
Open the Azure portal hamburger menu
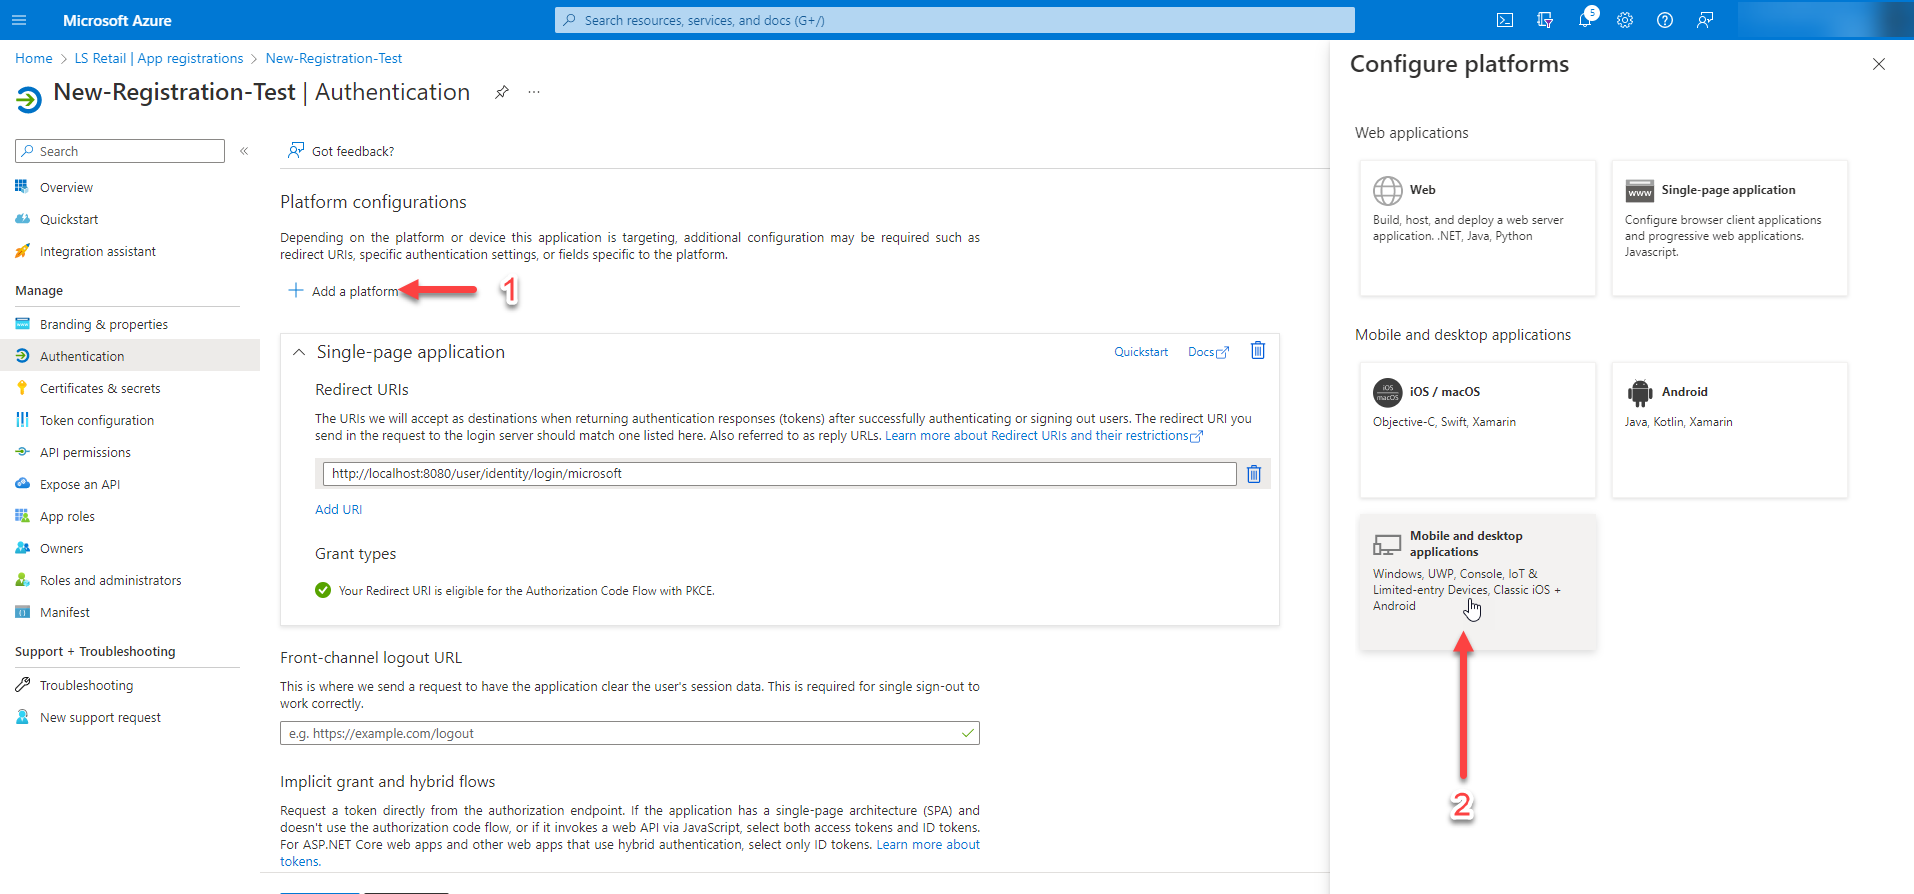[19, 20]
